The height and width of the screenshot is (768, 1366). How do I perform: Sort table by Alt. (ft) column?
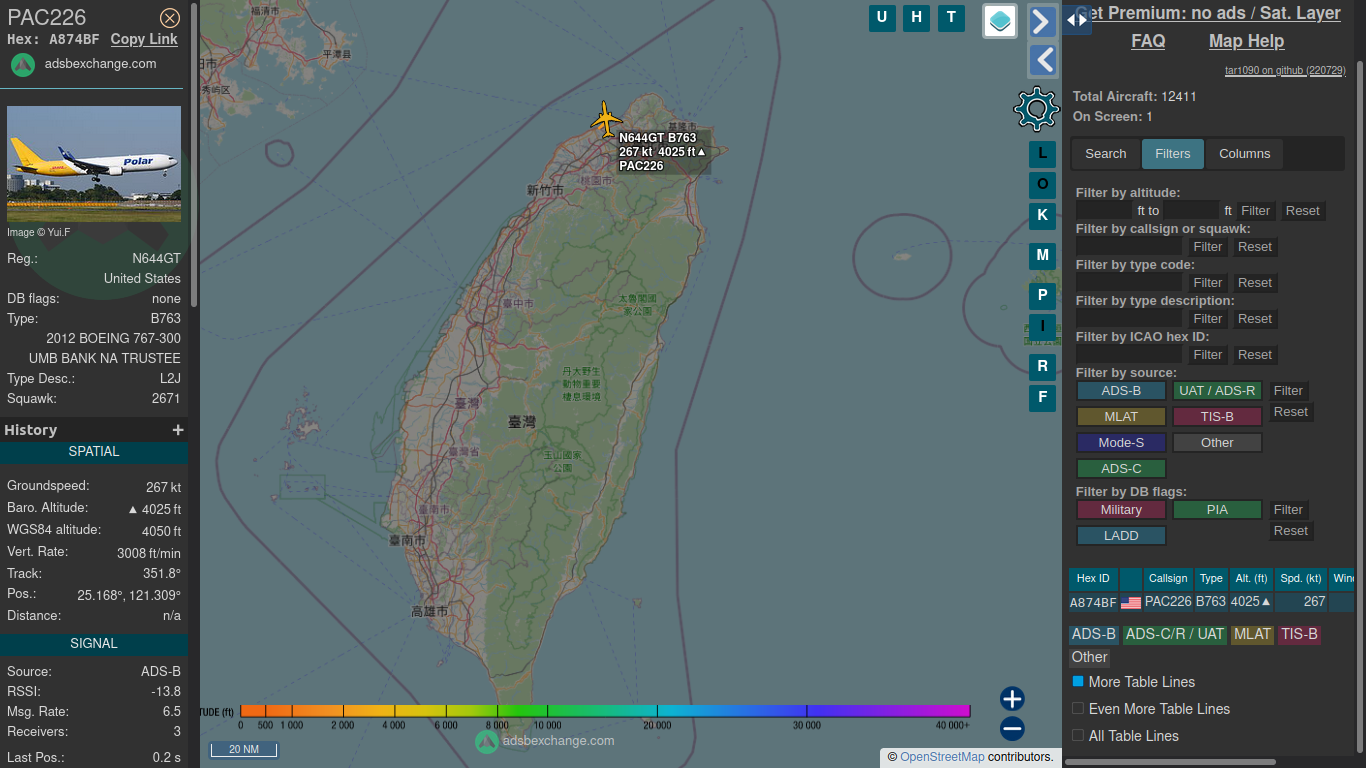coord(1251,578)
